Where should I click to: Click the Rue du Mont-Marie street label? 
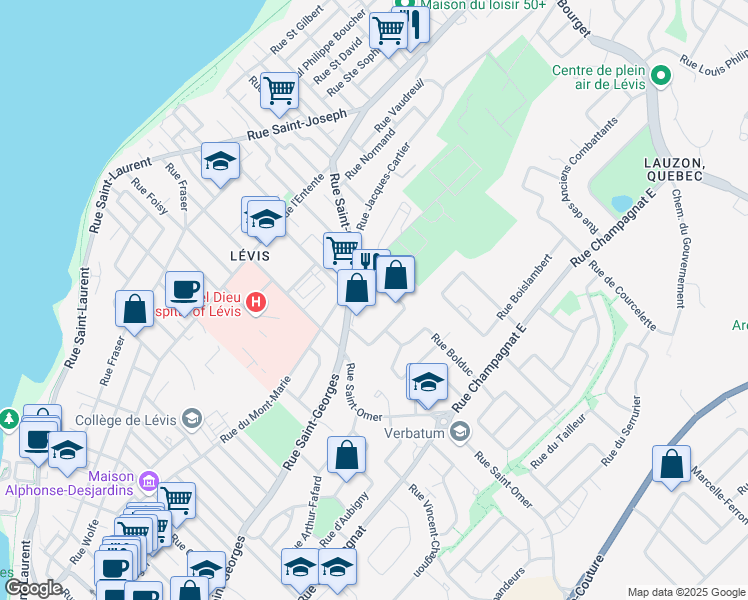point(255,410)
